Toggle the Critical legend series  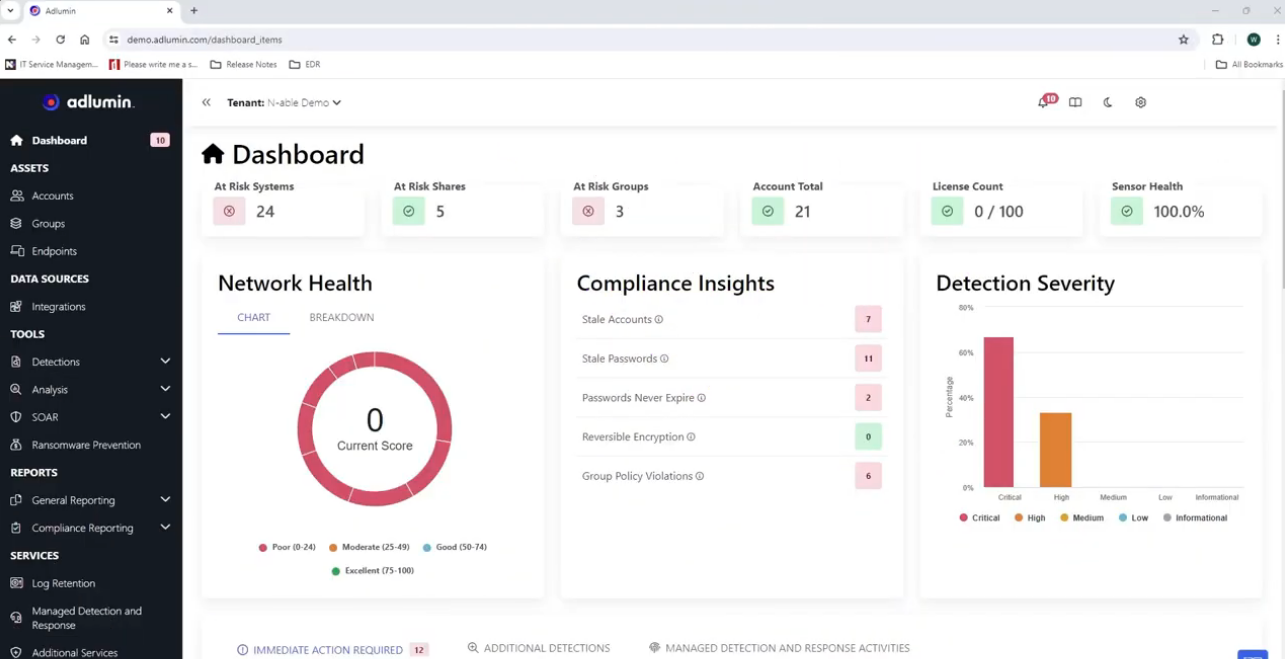[x=979, y=518]
